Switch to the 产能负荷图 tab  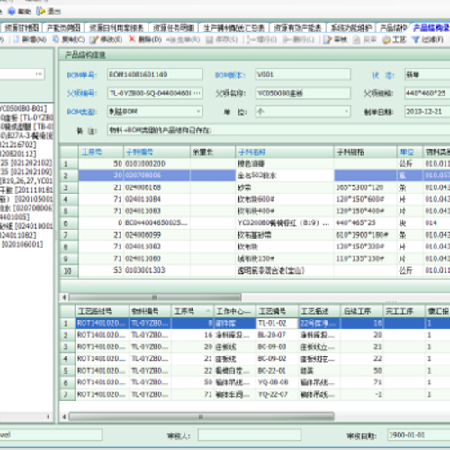coord(64,28)
